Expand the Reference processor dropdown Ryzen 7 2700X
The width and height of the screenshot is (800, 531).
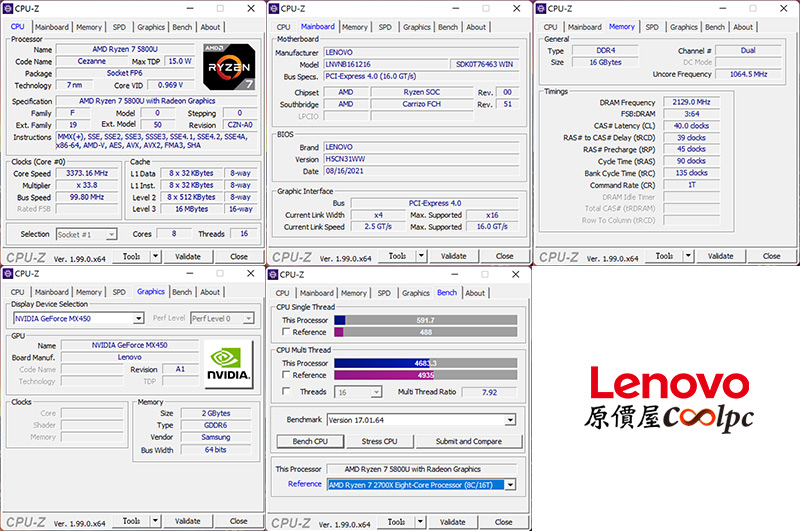click(510, 485)
